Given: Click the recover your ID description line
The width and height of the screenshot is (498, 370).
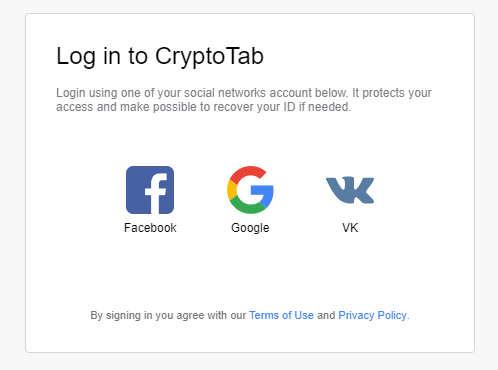Looking at the screenshot, I should pyautogui.click(x=204, y=107).
